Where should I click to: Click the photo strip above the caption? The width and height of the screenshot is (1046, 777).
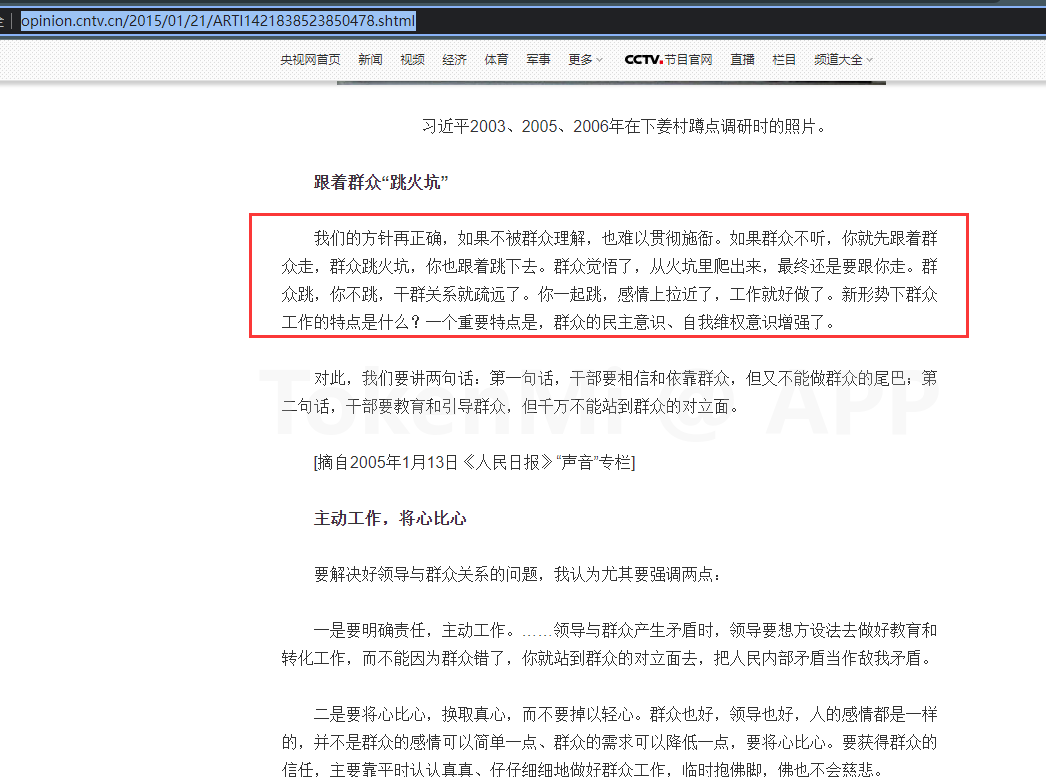coord(610,82)
